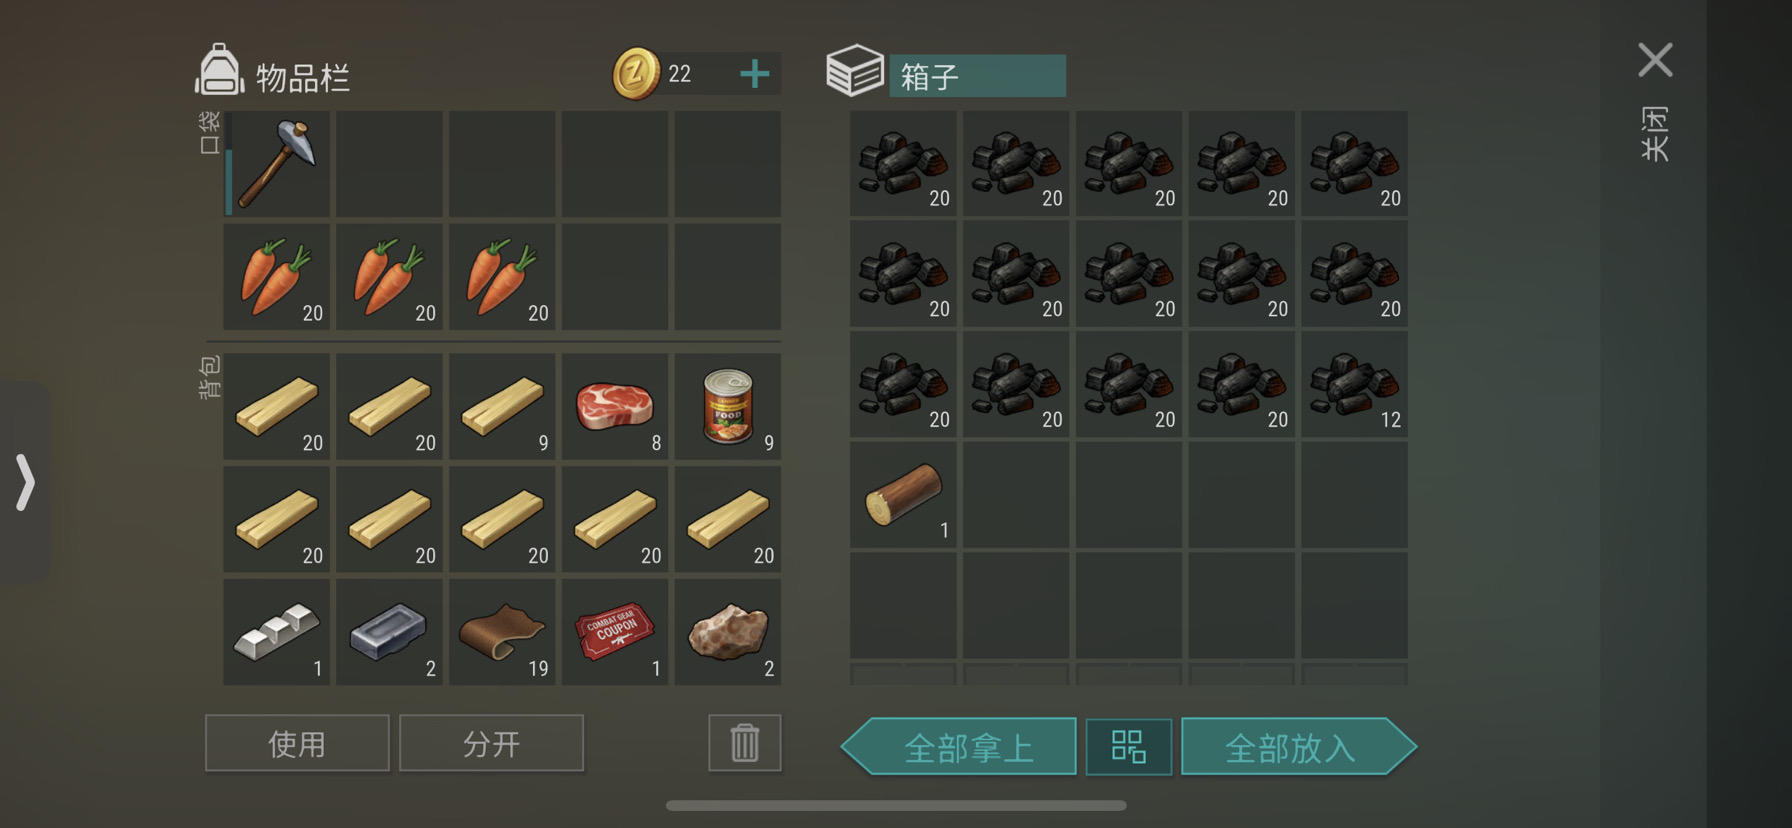Expand the left side panel arrow

pyautogui.click(x=25, y=482)
